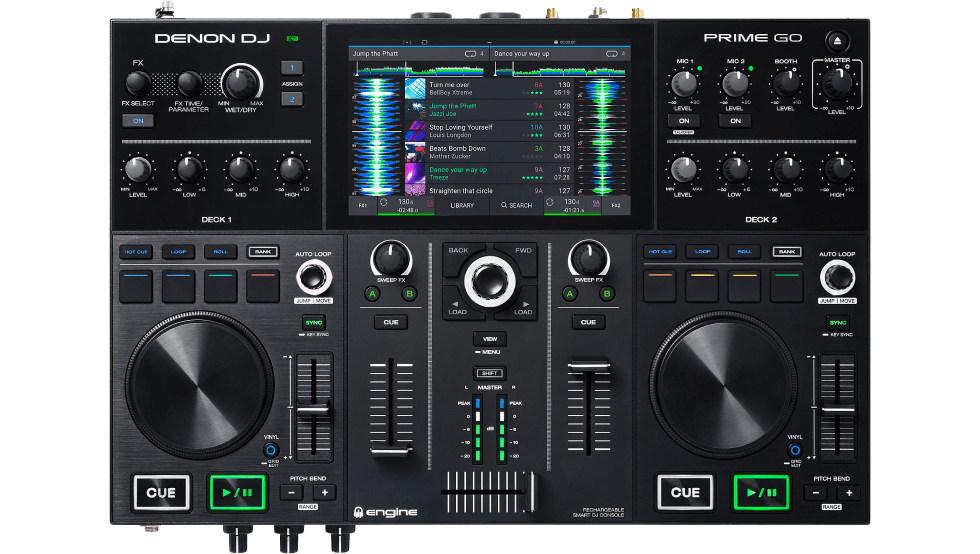Open the LIBRARY tab on the touchscreen

point(461,205)
